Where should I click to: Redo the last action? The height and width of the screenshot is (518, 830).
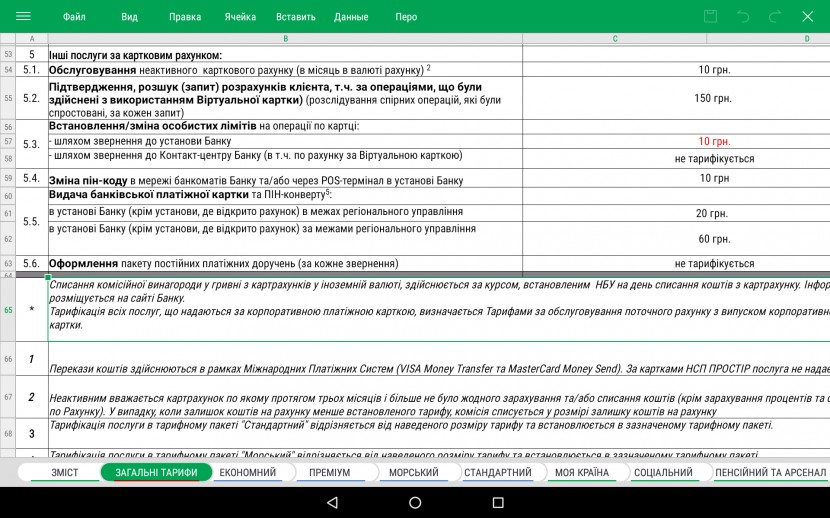click(x=775, y=17)
